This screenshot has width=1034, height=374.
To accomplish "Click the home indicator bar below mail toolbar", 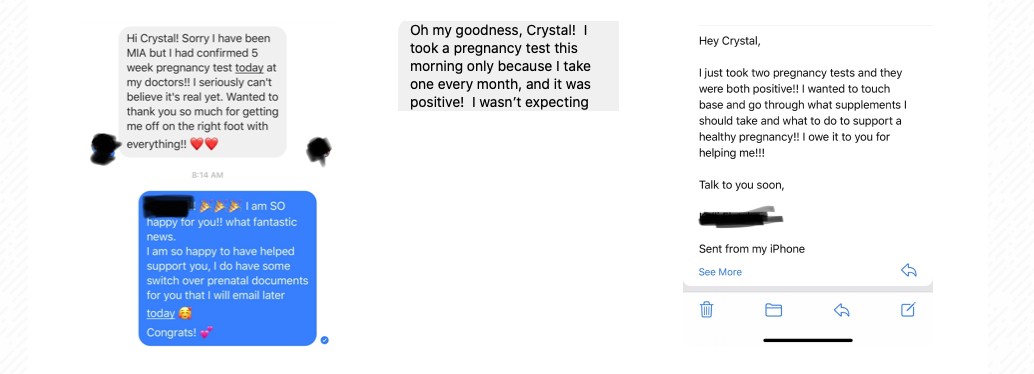I will click(x=808, y=340).
